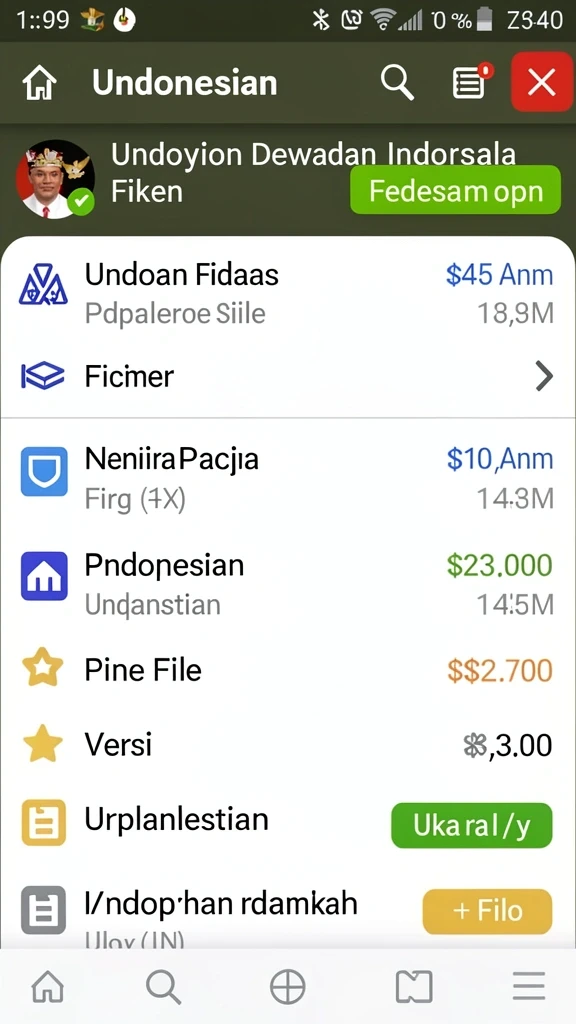
Task: Open search from the top header
Action: coord(397,83)
